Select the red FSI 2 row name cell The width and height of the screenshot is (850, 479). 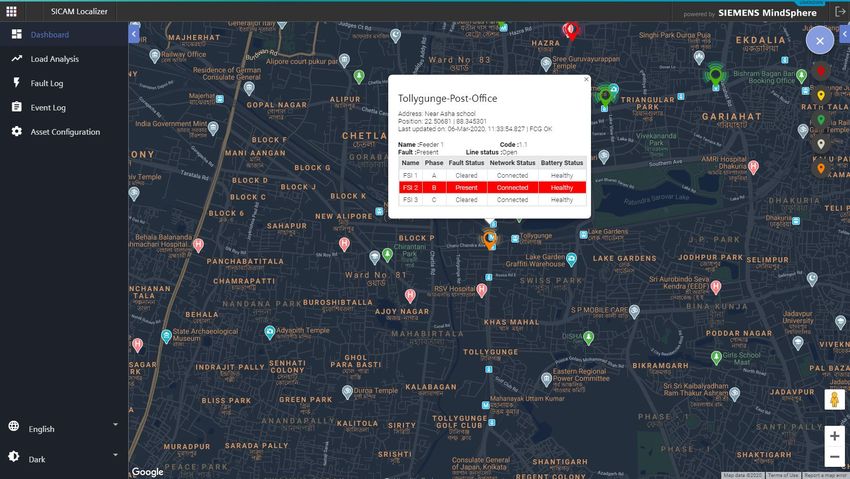(x=410, y=187)
